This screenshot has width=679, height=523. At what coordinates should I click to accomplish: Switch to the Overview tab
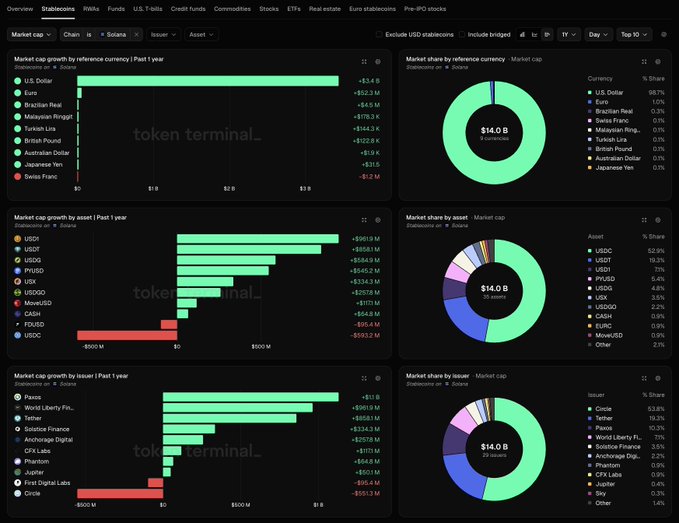[20, 9]
